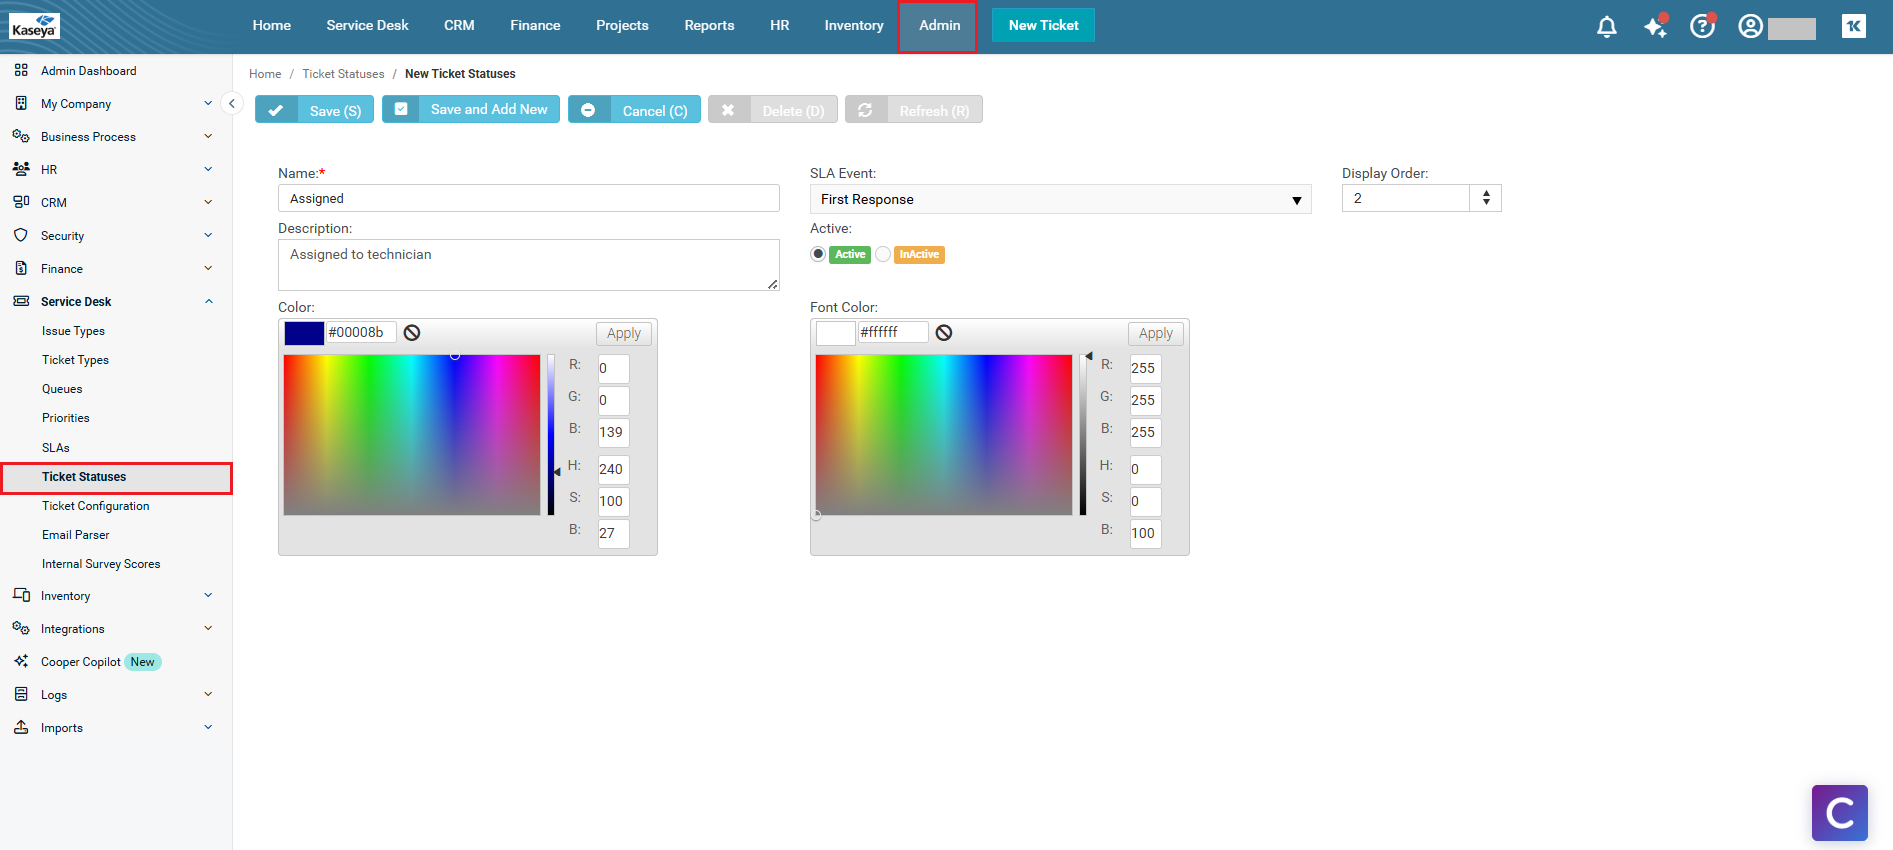This screenshot has width=1893, height=850.
Task: Go to Ticket Configuration in sidebar
Action: click(96, 506)
